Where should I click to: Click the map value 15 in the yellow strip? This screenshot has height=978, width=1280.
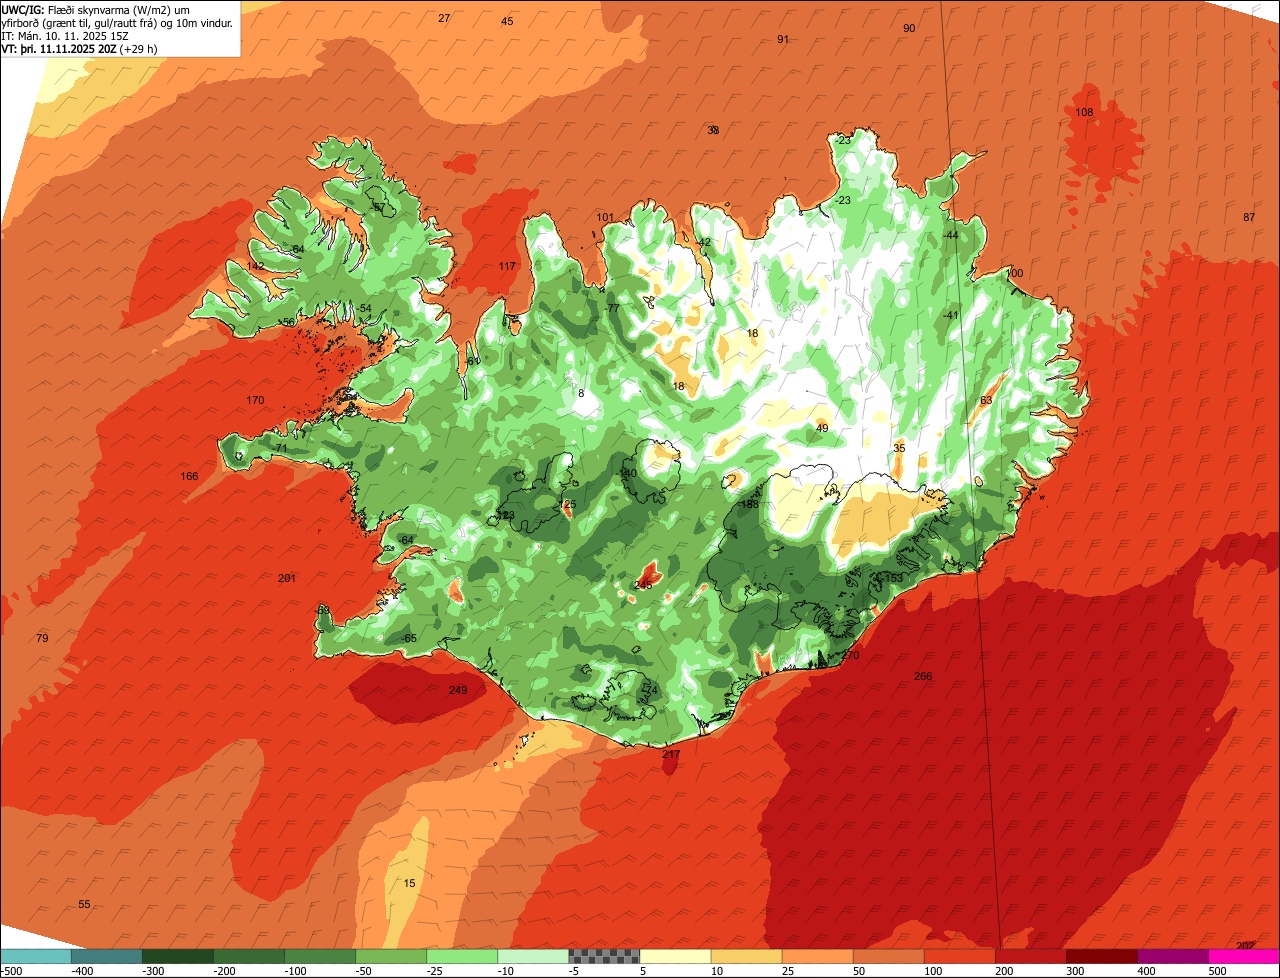pos(409,883)
